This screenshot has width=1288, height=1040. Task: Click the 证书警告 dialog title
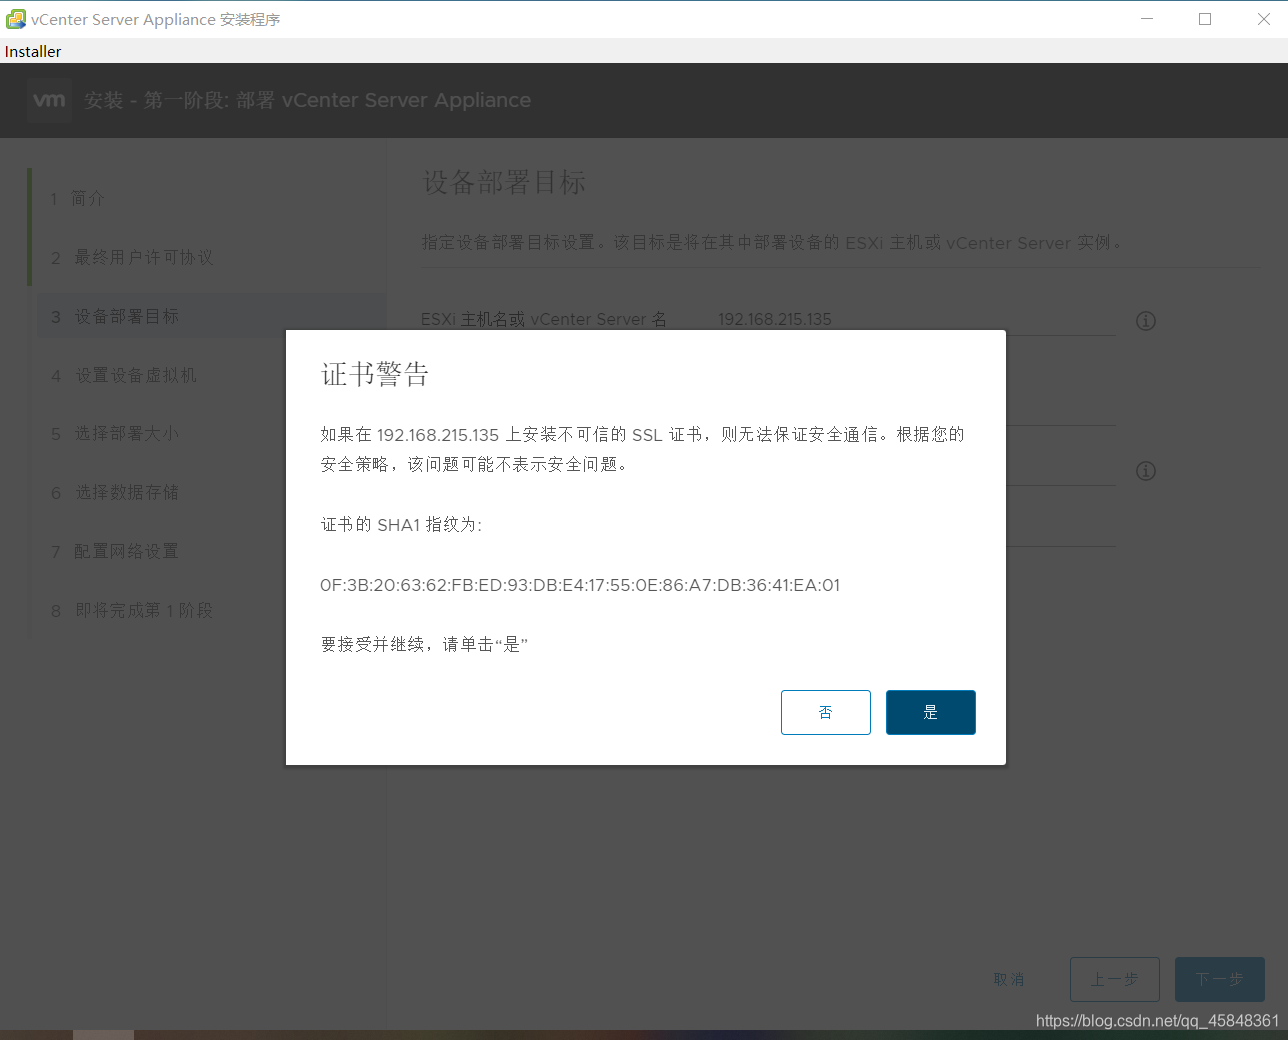pos(375,374)
